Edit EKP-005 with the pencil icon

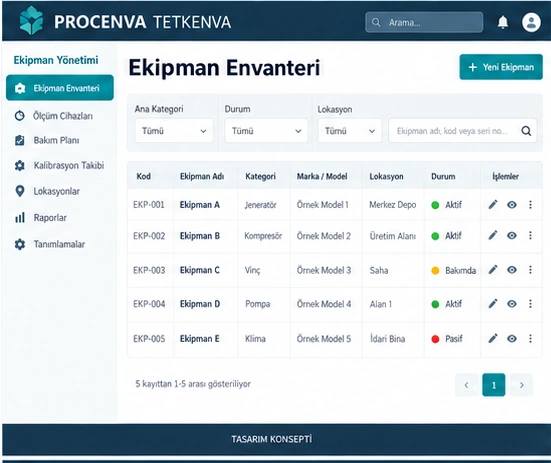click(493, 338)
